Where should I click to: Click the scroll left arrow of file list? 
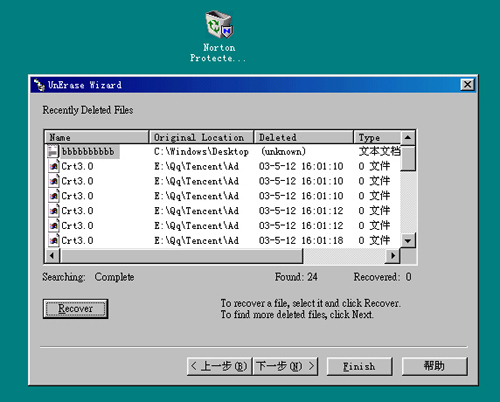pyautogui.click(x=52, y=256)
